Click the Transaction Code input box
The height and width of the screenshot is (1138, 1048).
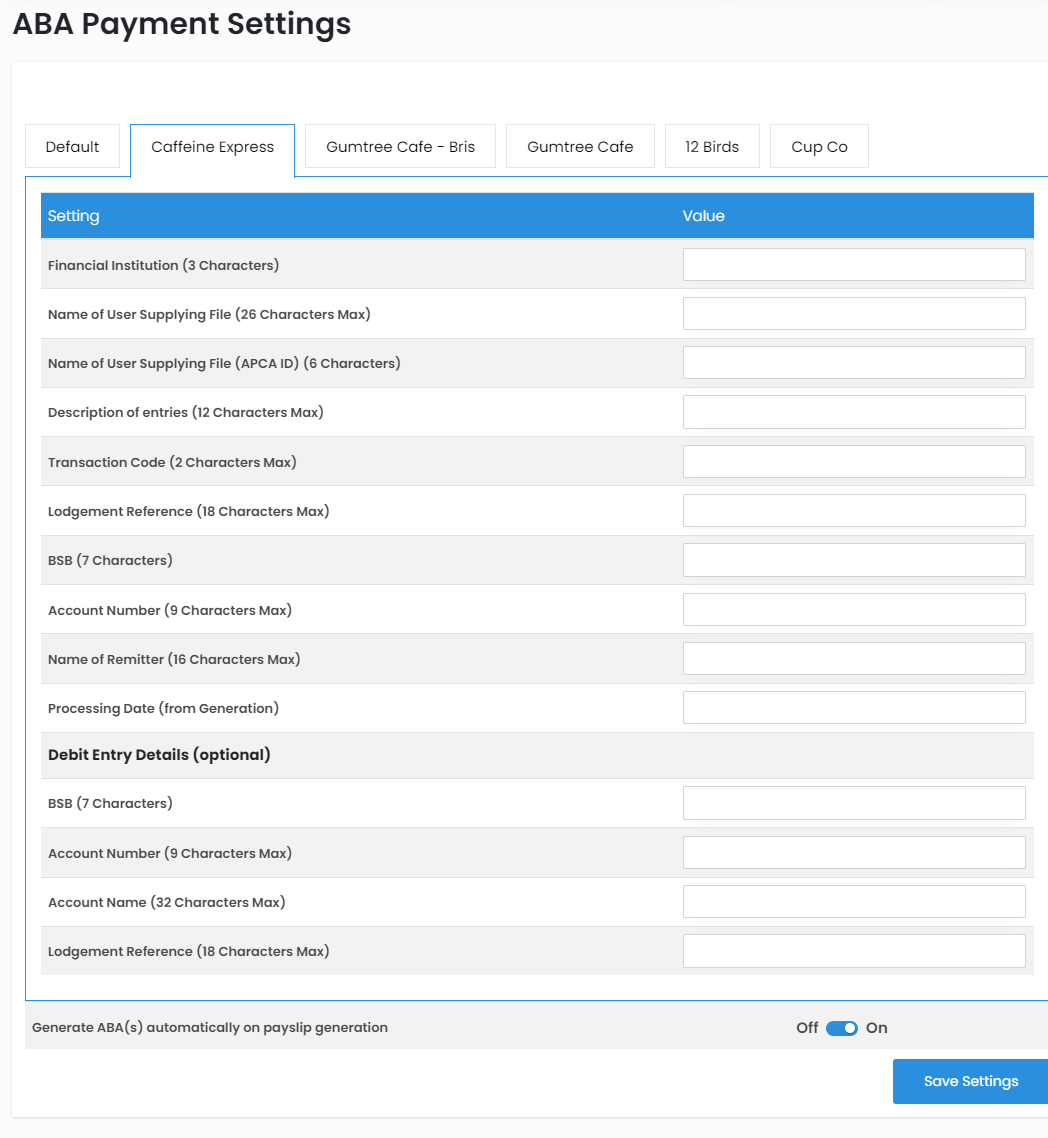[x=854, y=461]
